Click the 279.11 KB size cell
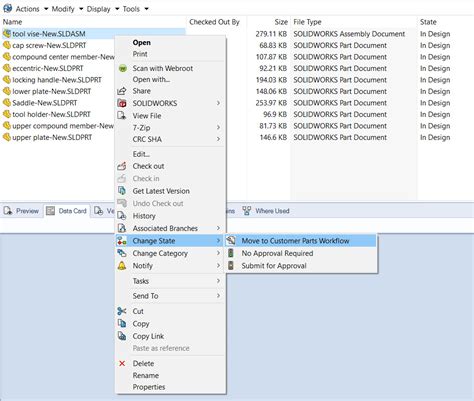 coord(271,34)
